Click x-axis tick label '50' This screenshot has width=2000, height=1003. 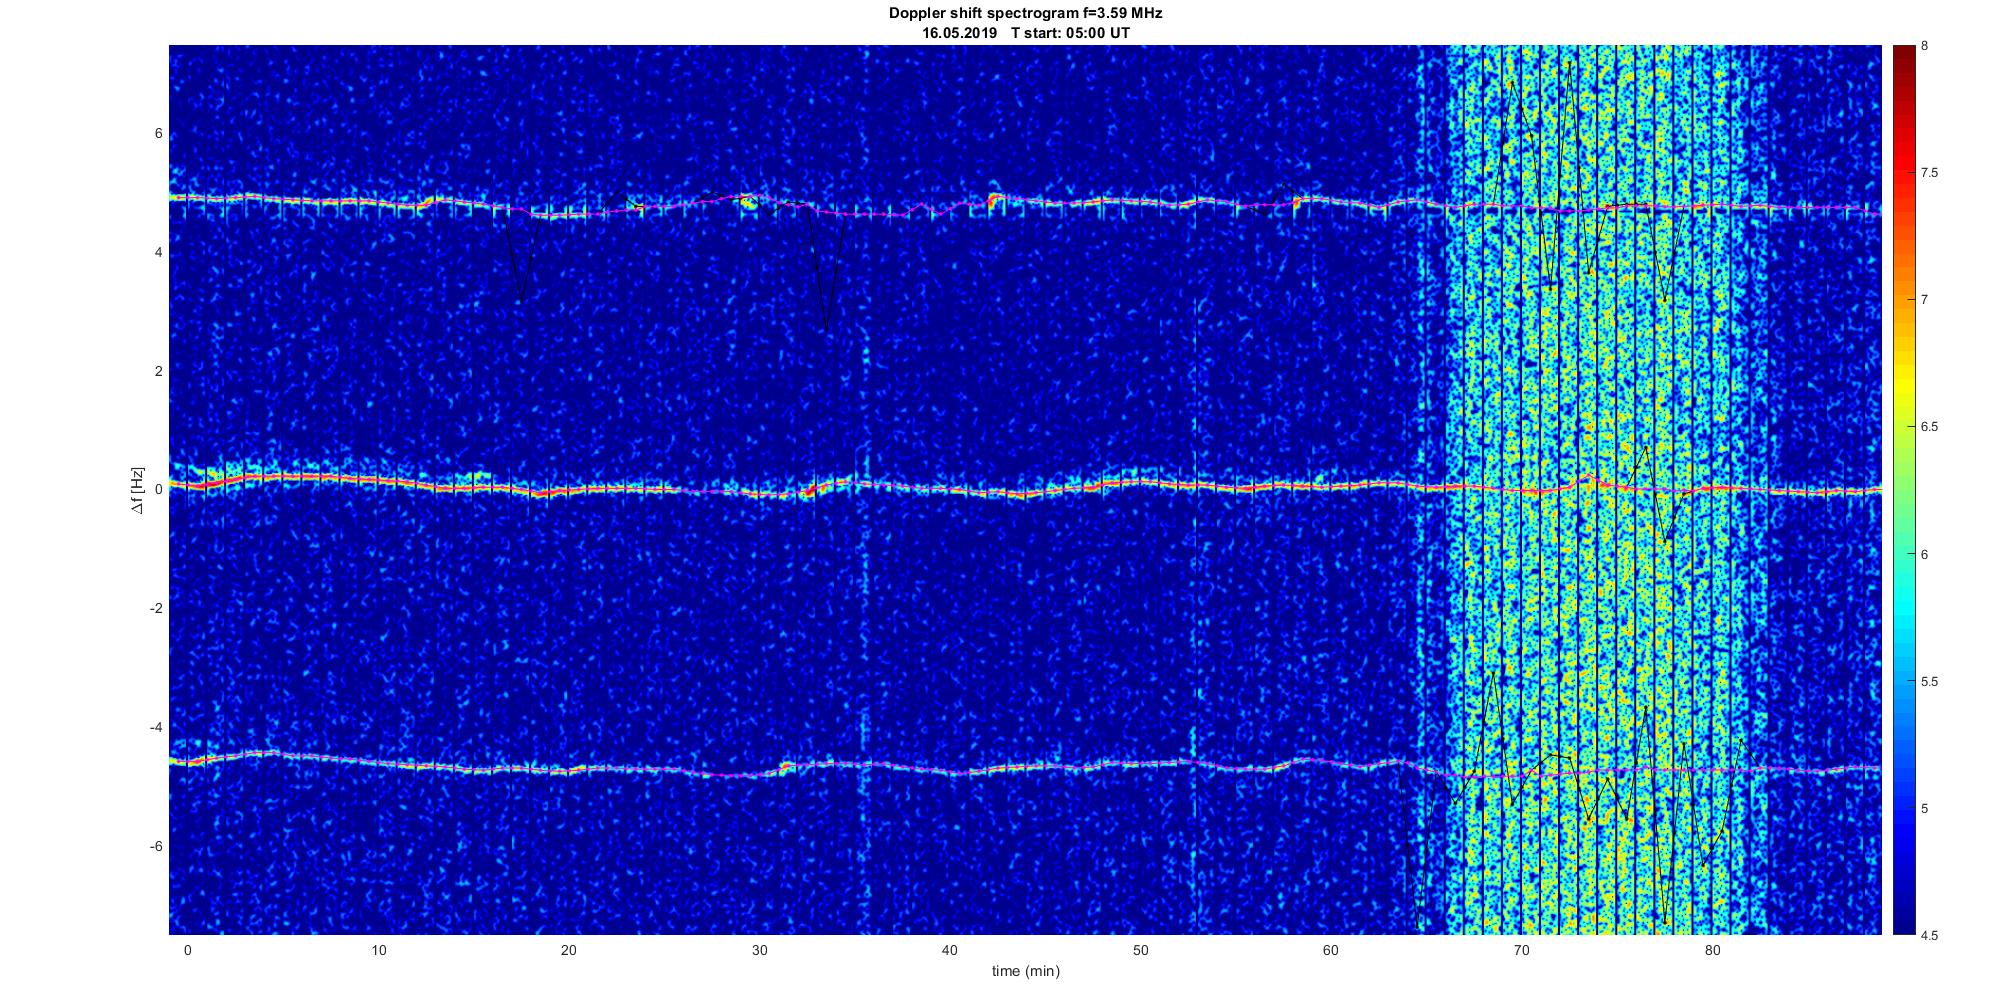[1141, 951]
